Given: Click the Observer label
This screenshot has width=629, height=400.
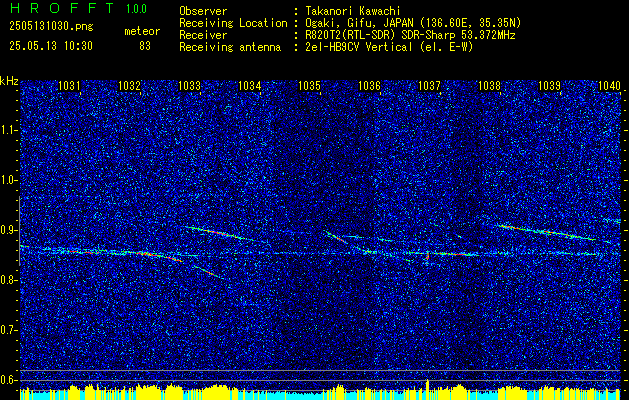Looking at the screenshot, I should click(x=203, y=11).
